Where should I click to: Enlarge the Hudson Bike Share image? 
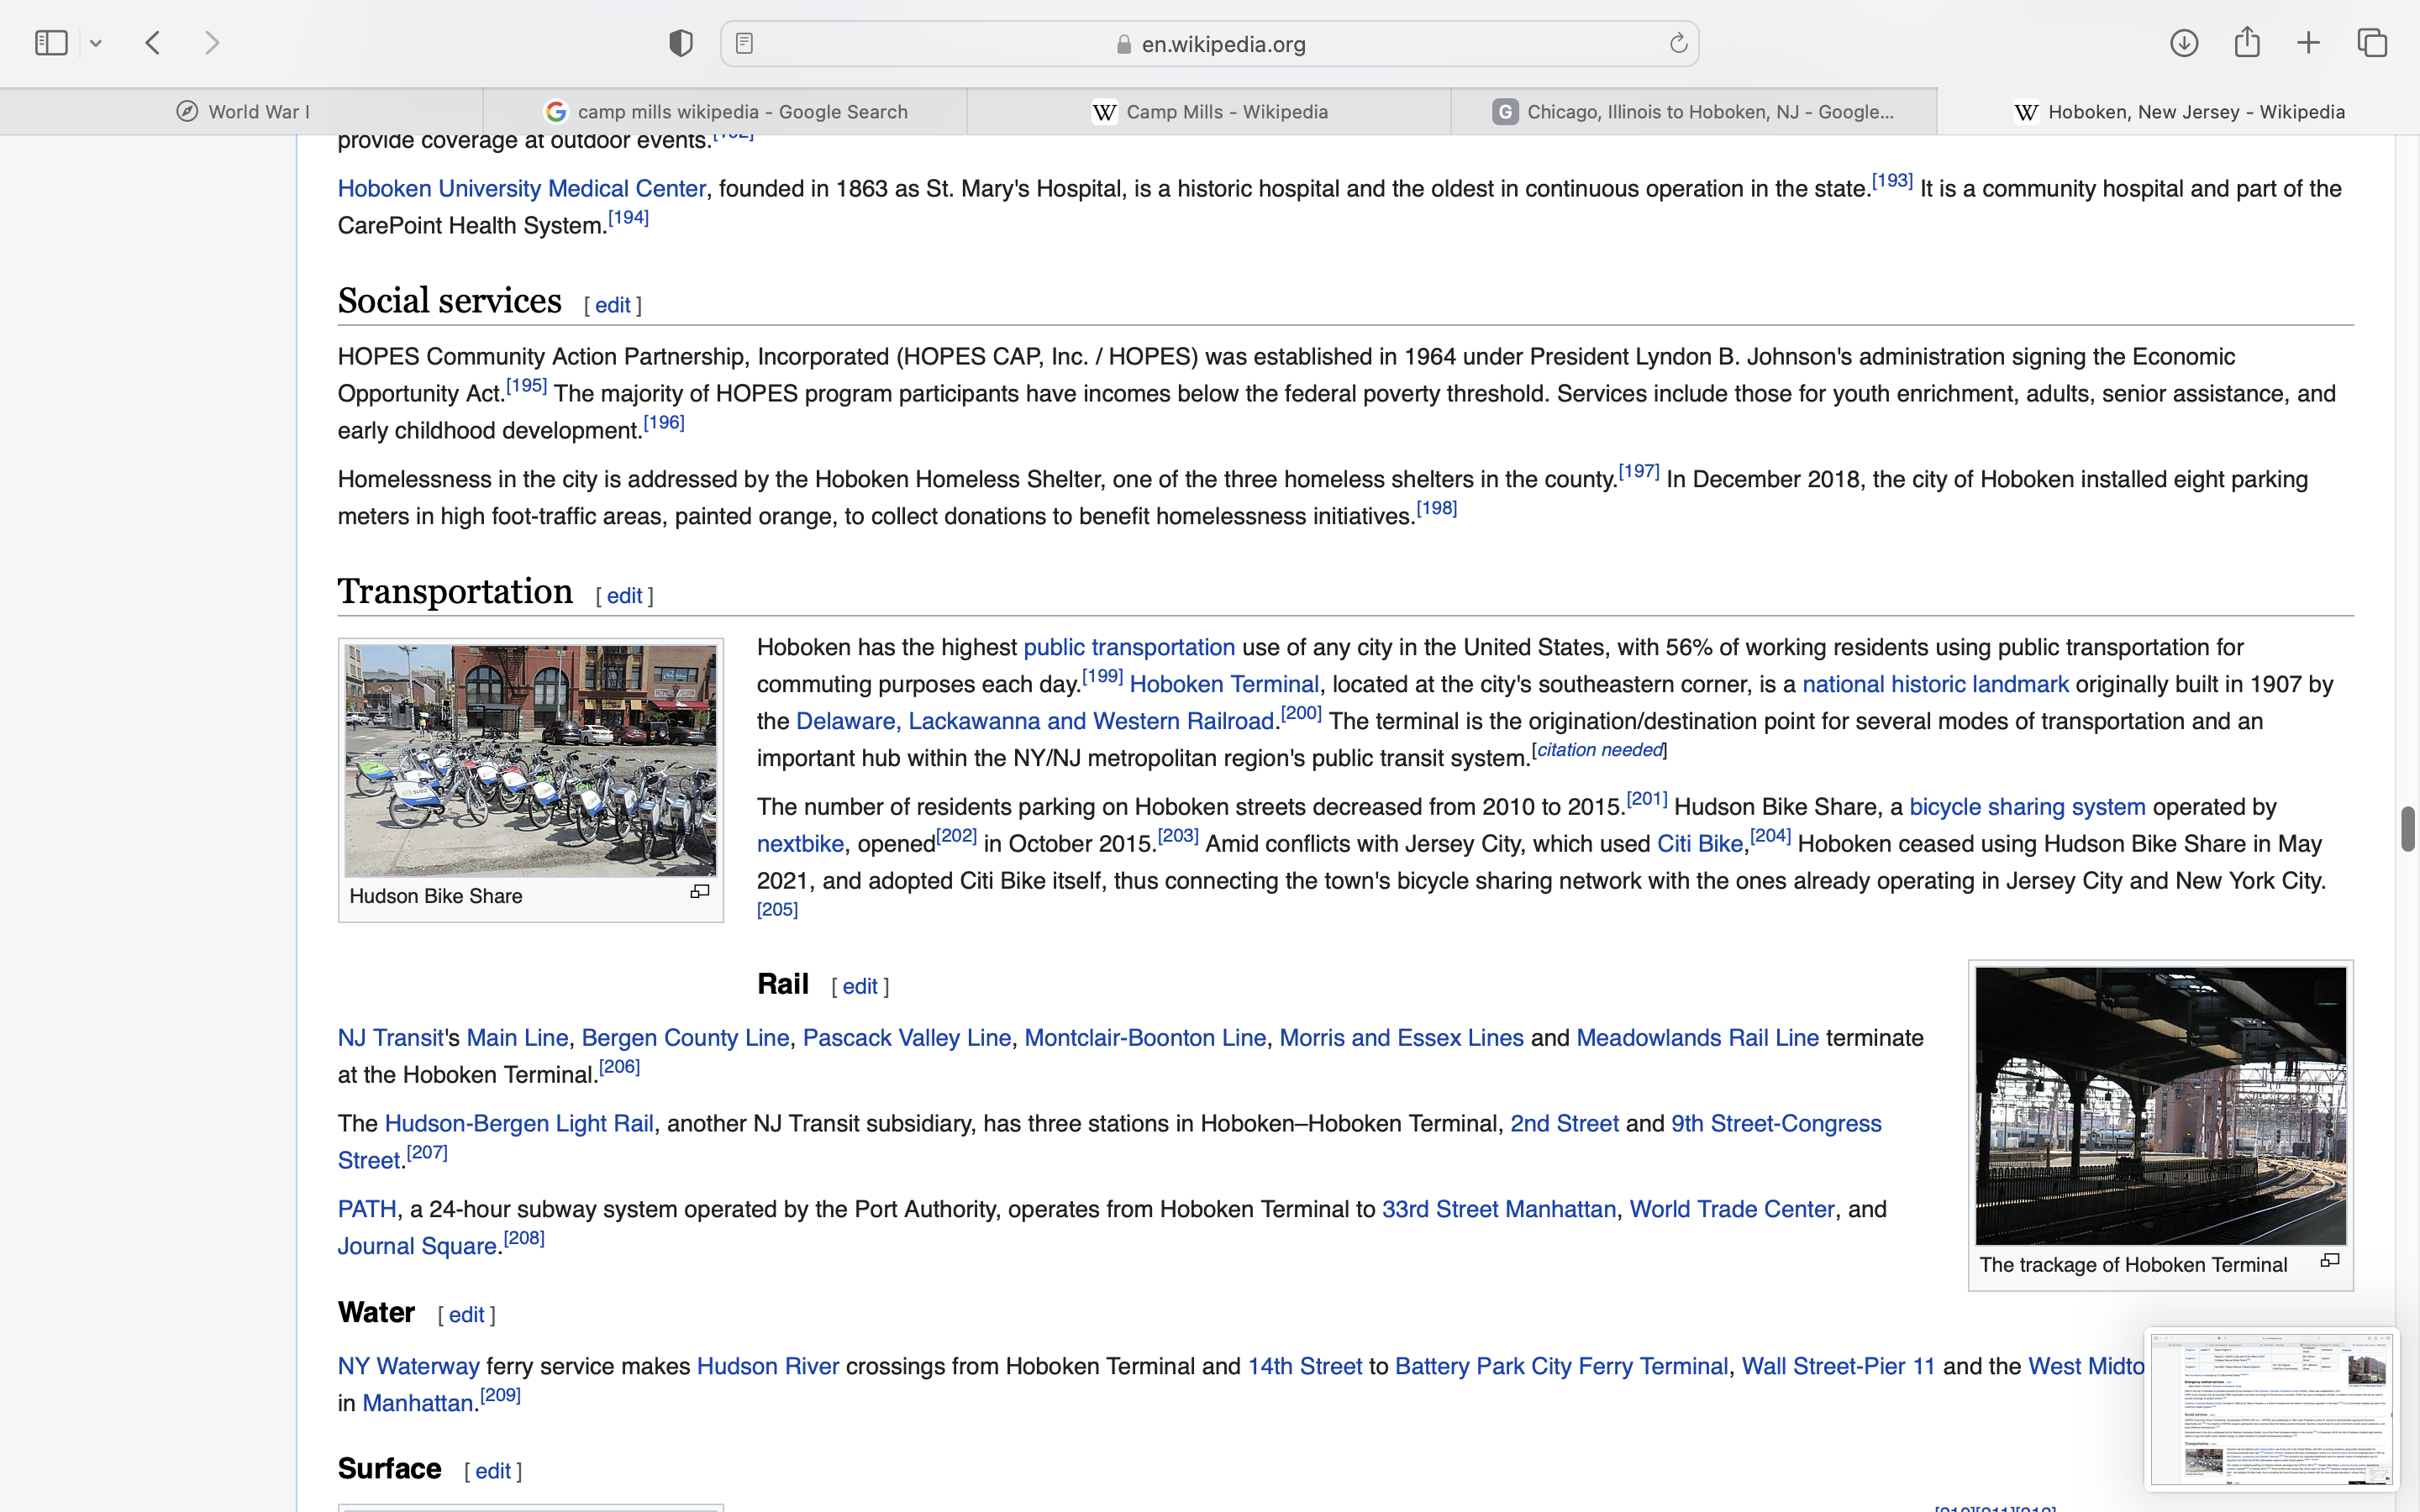[700, 892]
